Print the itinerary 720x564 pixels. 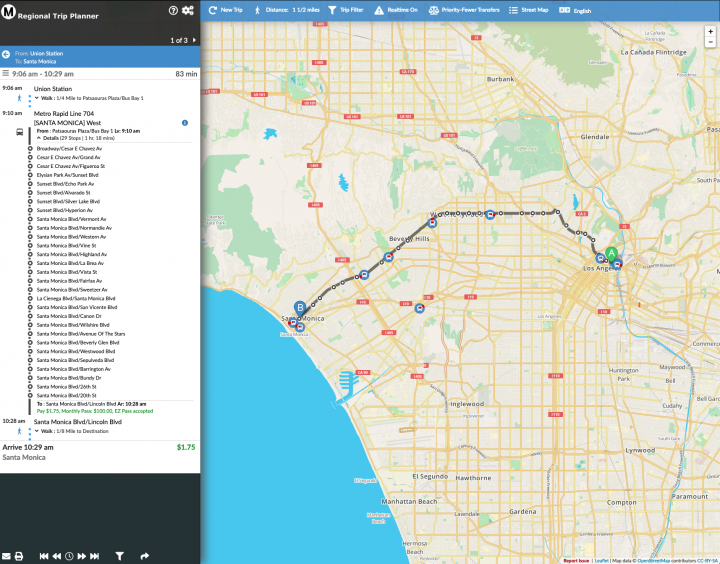click(x=19, y=556)
